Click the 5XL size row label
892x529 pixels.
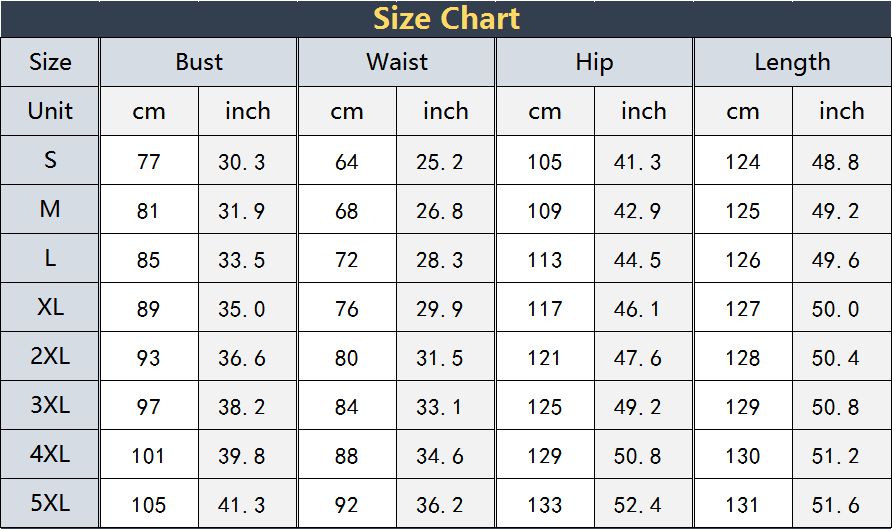50,503
